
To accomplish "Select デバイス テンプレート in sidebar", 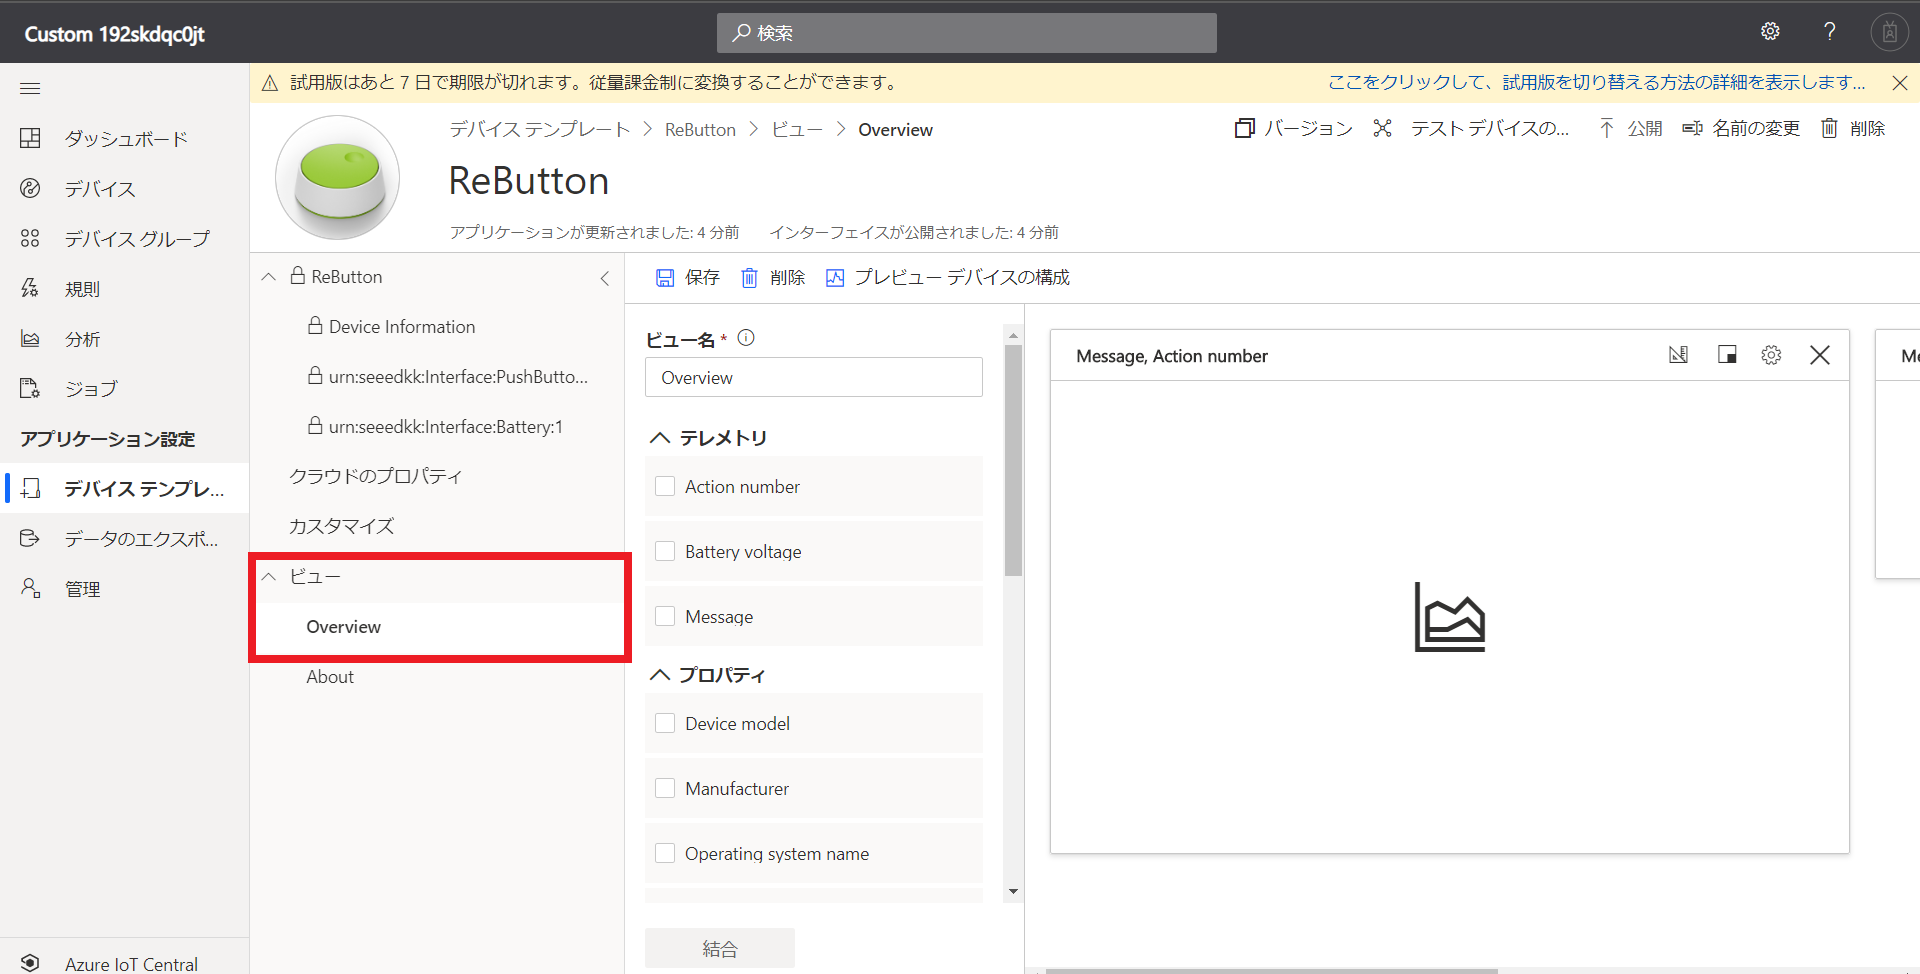I will coord(124,489).
